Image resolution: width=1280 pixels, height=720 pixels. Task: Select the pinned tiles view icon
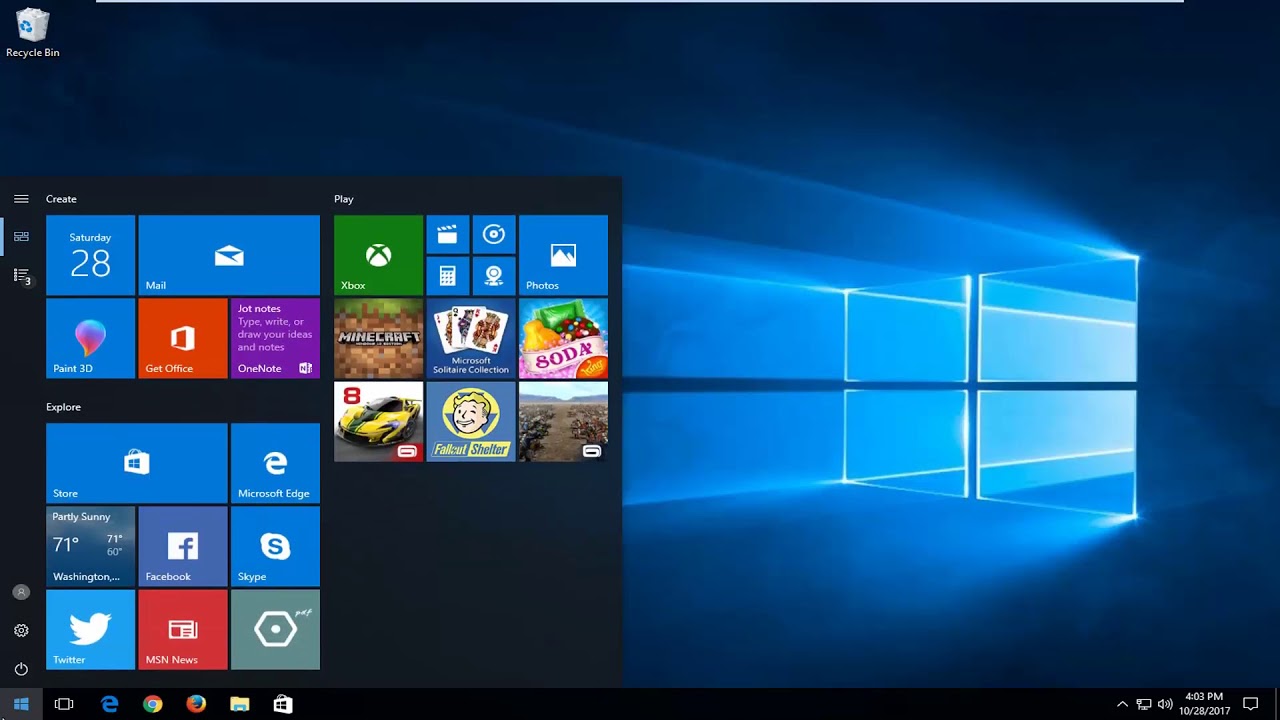coord(21,237)
